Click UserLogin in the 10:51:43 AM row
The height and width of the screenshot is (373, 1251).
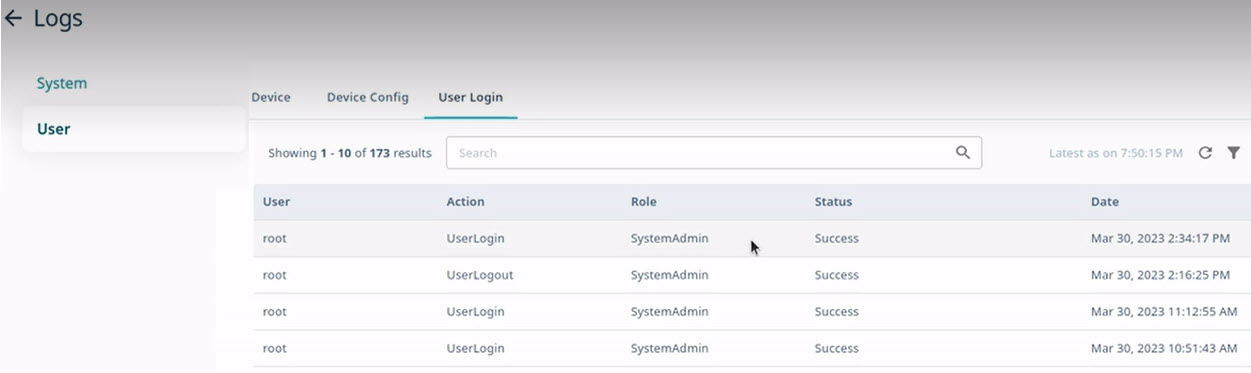tap(475, 348)
